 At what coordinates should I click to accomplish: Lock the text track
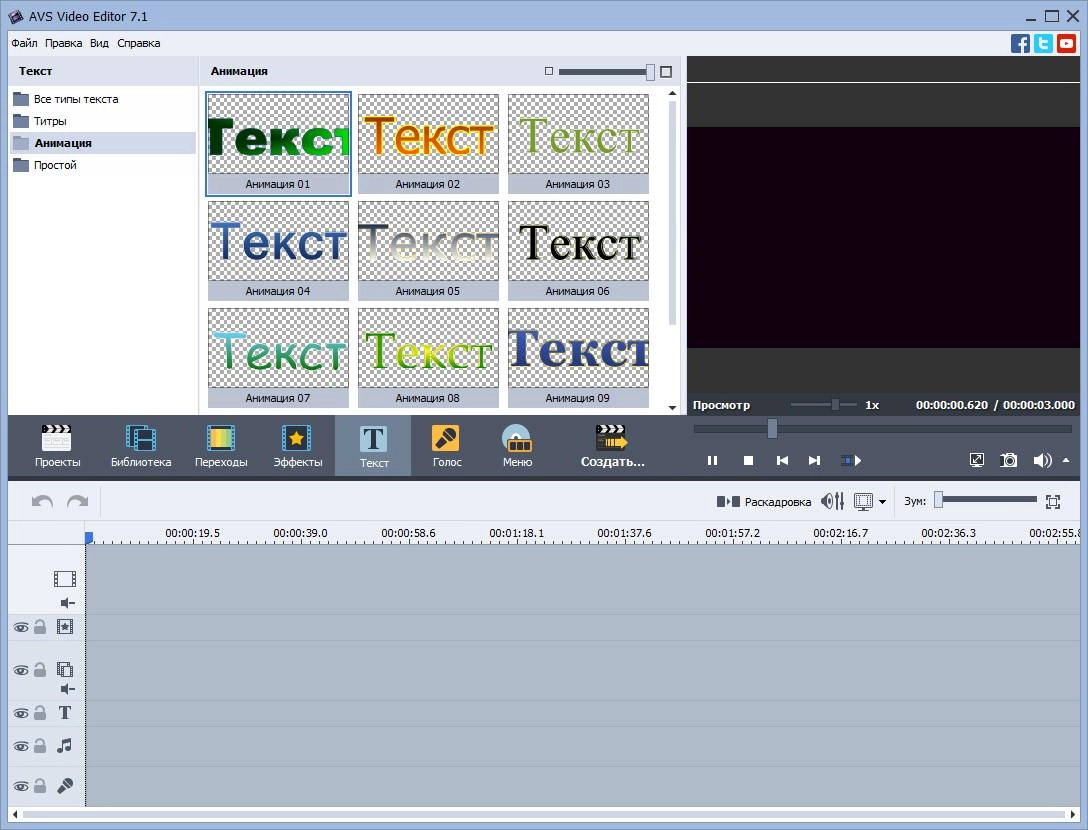pyautogui.click(x=40, y=713)
